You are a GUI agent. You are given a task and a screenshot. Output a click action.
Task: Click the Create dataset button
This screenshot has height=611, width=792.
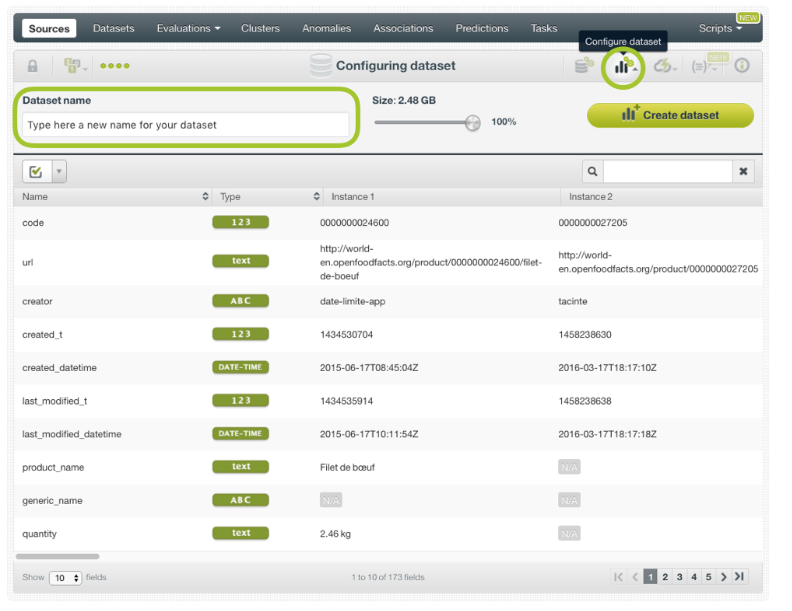click(x=670, y=115)
